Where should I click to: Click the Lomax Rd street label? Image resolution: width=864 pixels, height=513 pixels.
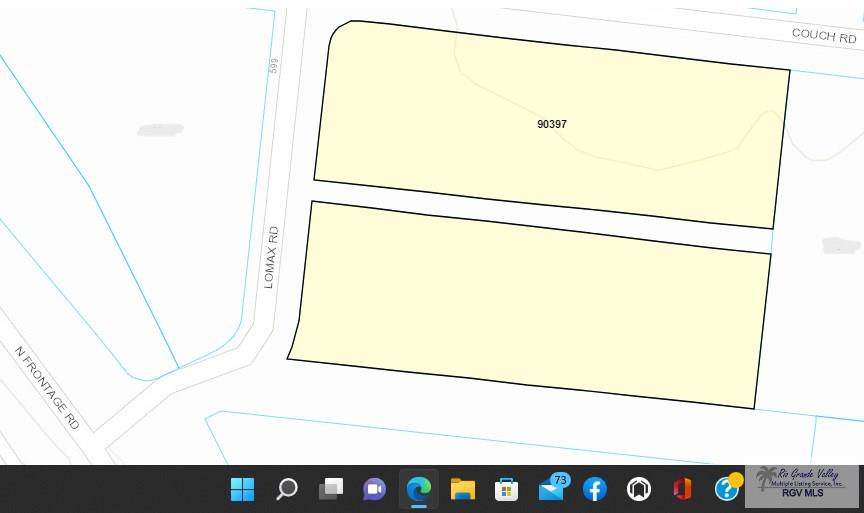[x=270, y=257]
